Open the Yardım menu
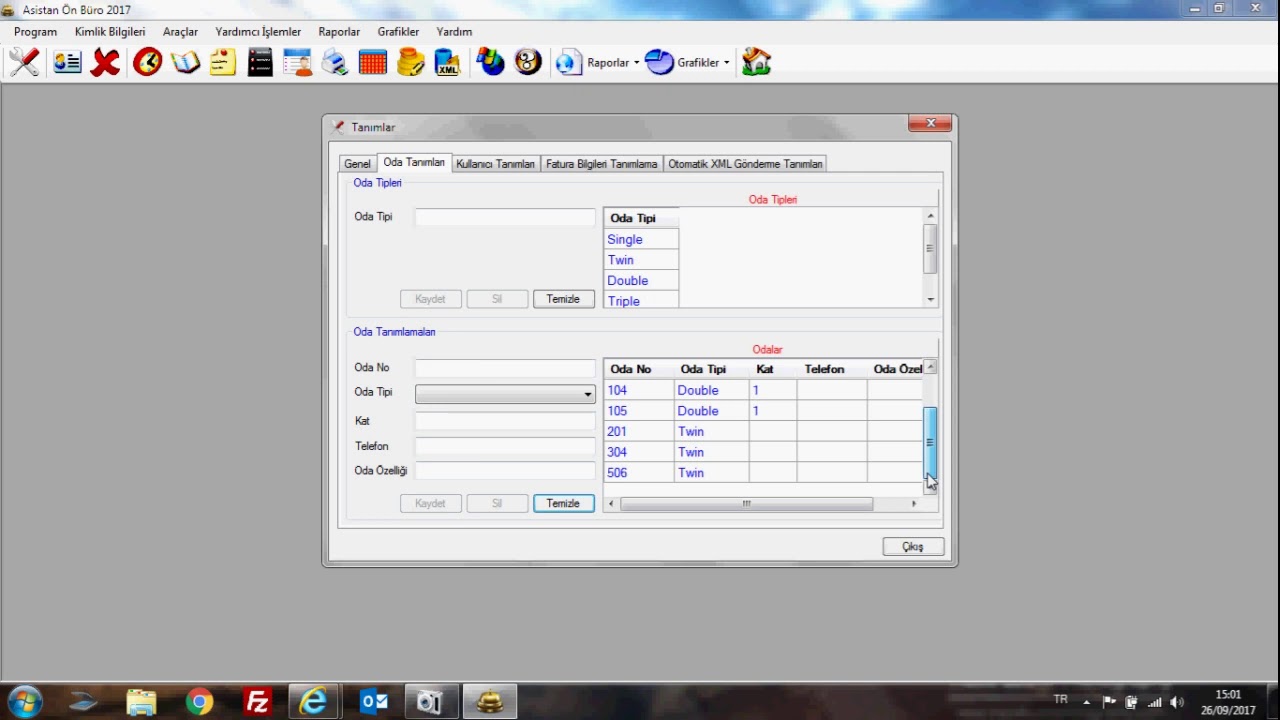Image resolution: width=1280 pixels, height=720 pixels. tap(454, 32)
